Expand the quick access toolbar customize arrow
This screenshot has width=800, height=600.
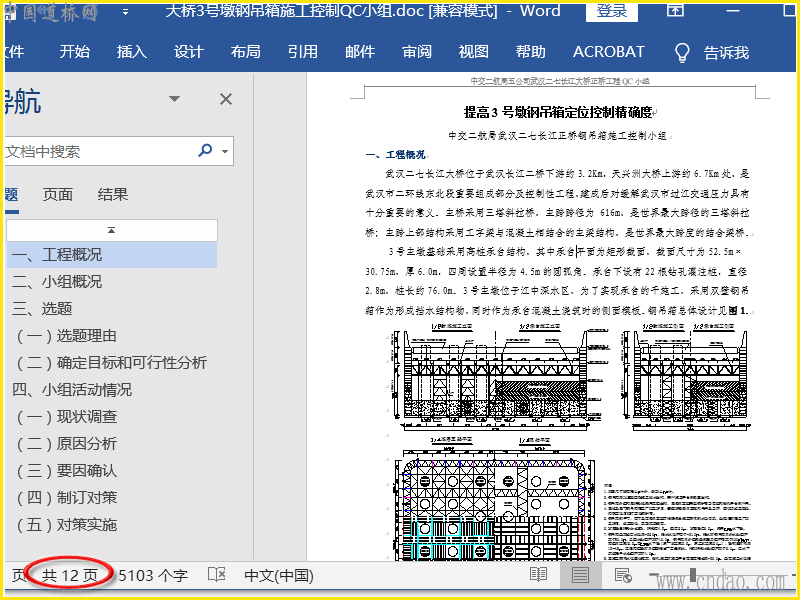126,12
